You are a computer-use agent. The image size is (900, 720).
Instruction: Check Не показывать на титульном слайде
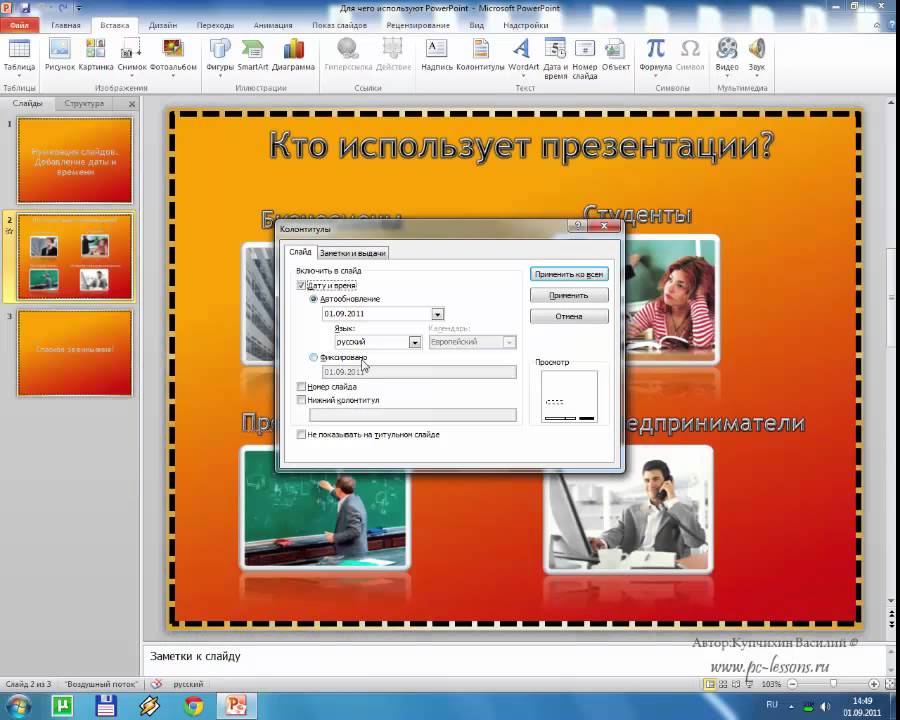(301, 435)
